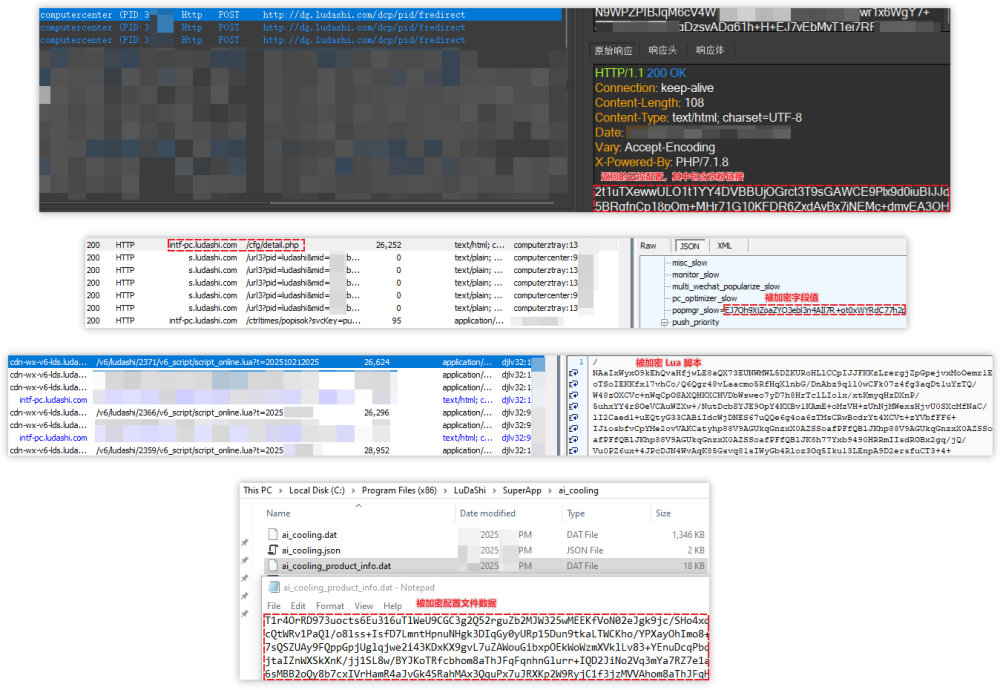The height and width of the screenshot is (690, 1000).
Task: Click the Connection: keep-alive header line
Action: pos(654,88)
